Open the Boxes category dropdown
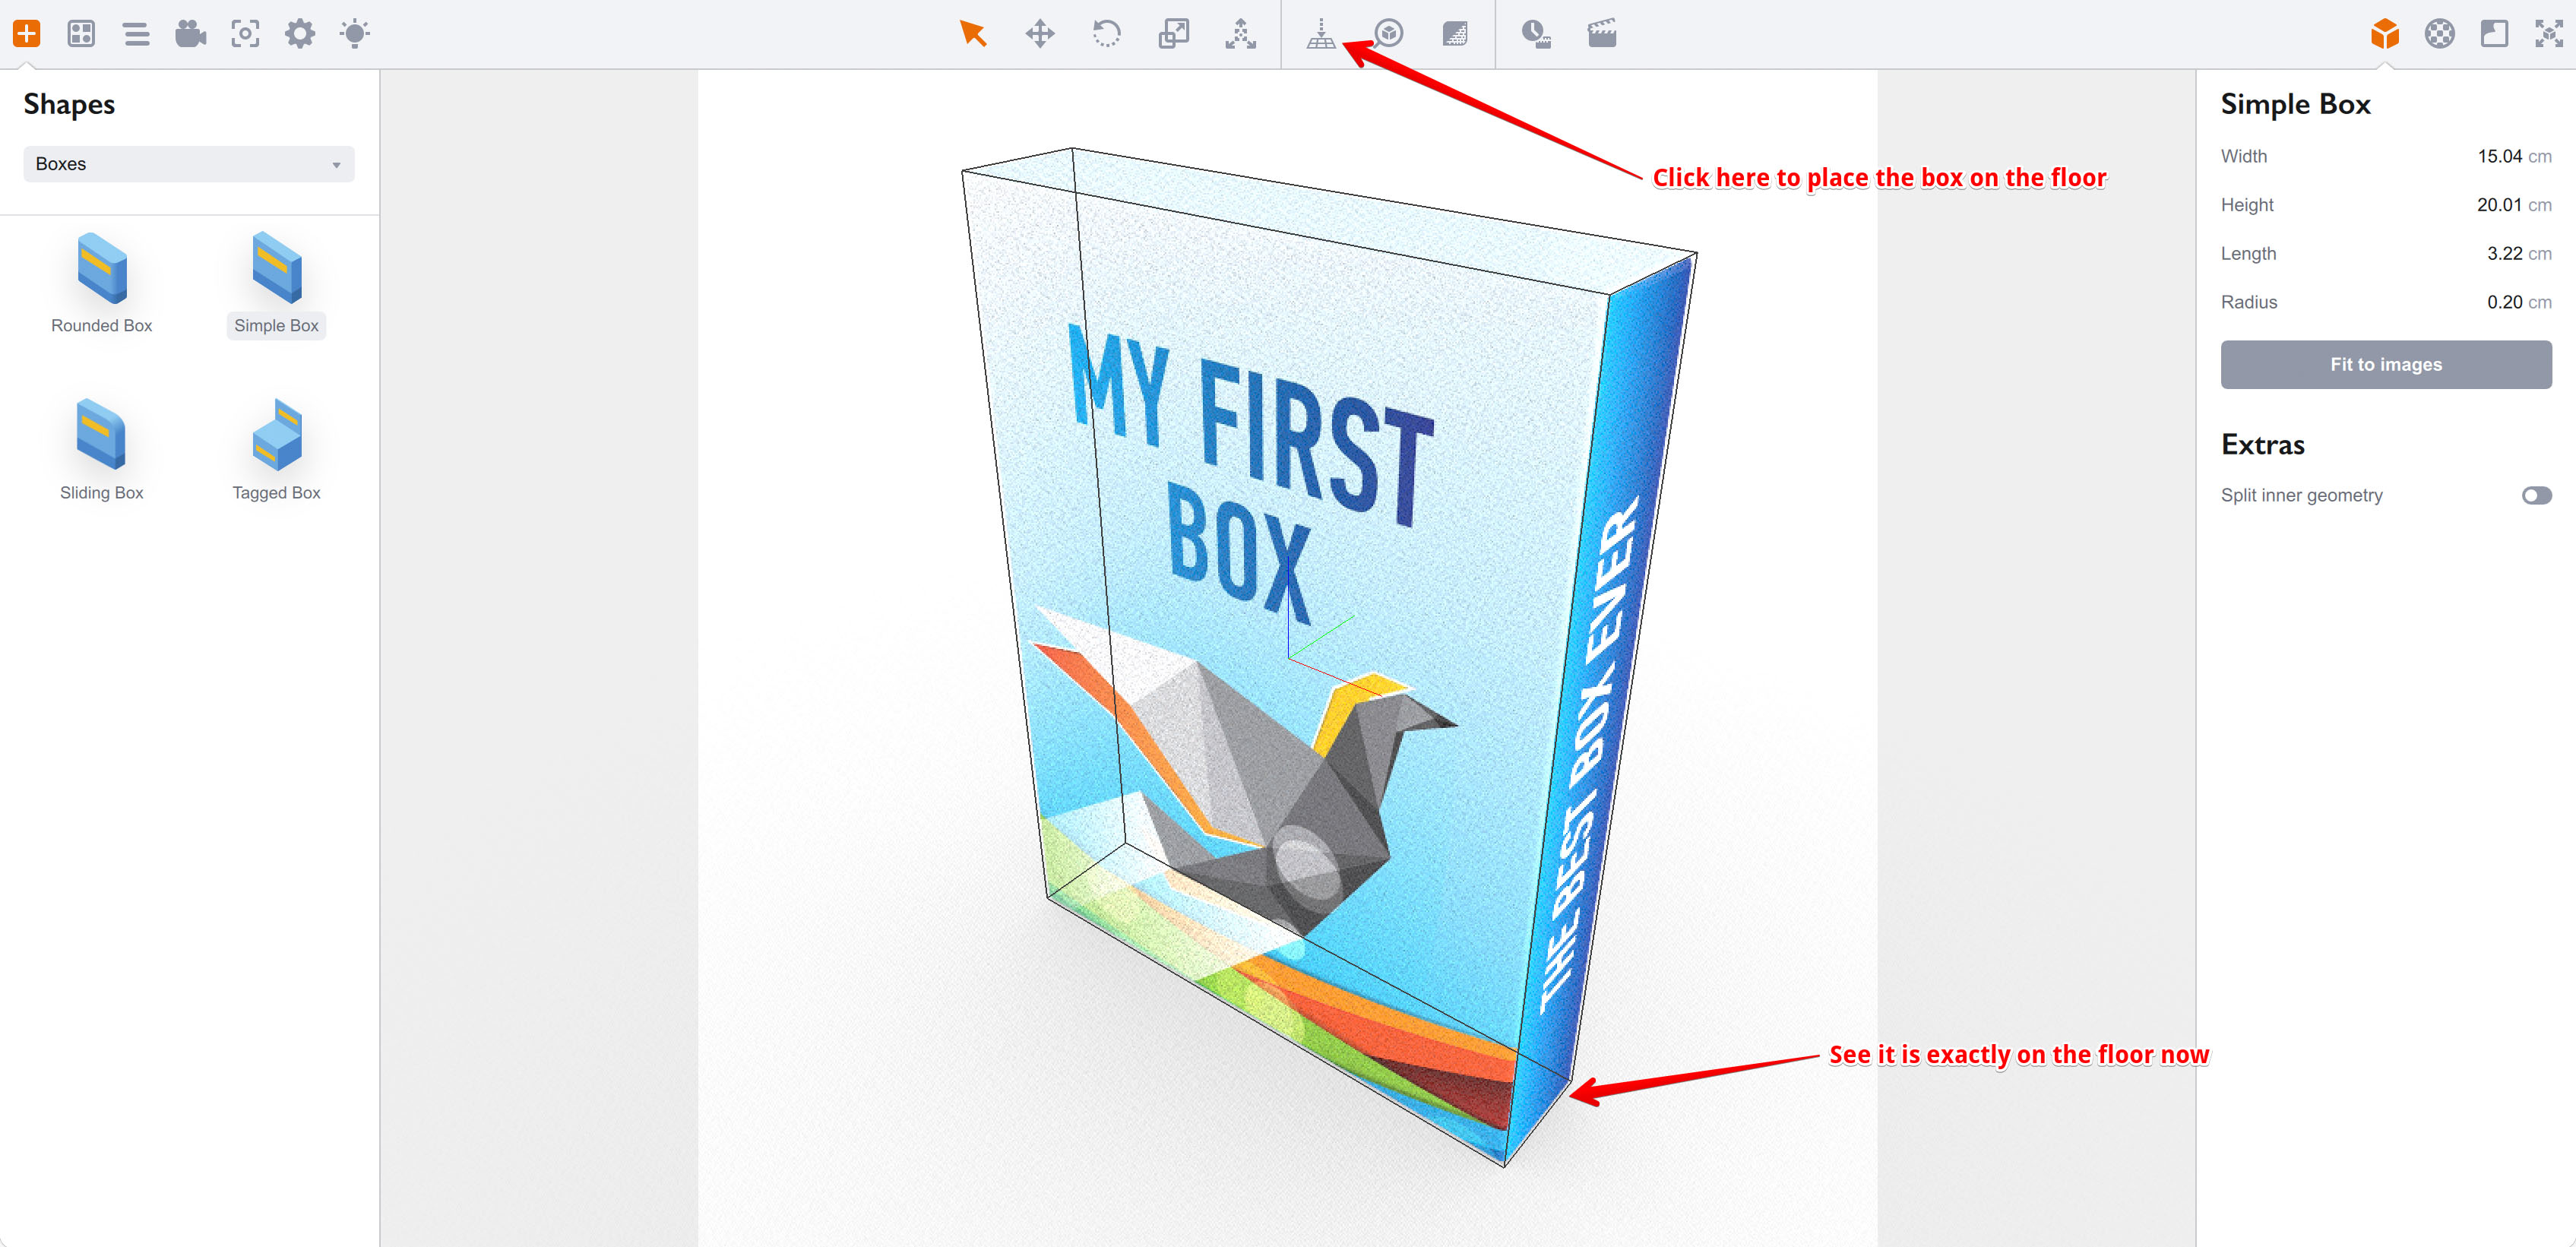 pyautogui.click(x=188, y=163)
